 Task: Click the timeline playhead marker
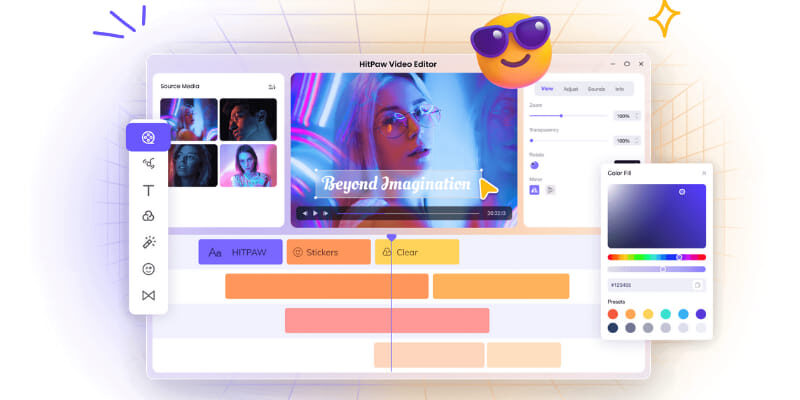click(391, 237)
